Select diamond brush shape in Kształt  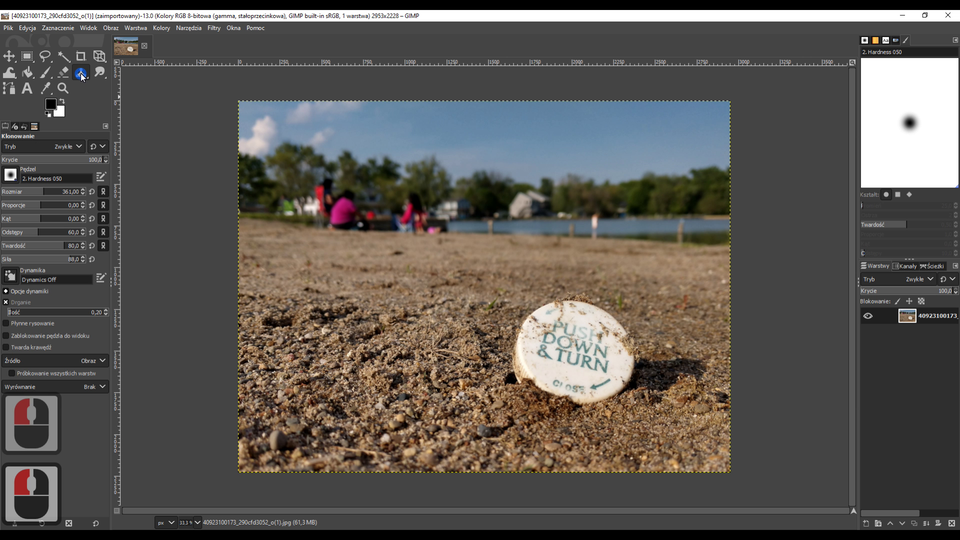(909, 195)
